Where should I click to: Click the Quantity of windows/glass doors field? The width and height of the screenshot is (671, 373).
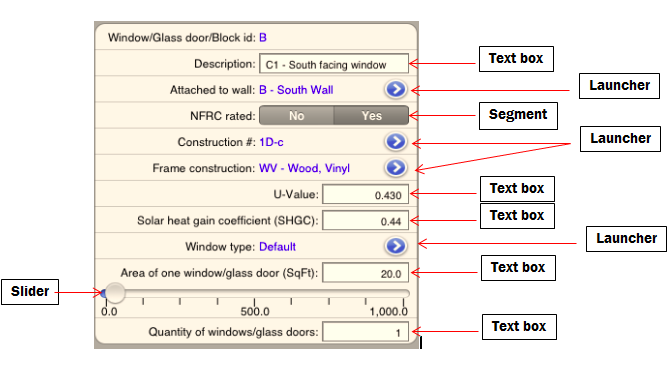click(365, 332)
